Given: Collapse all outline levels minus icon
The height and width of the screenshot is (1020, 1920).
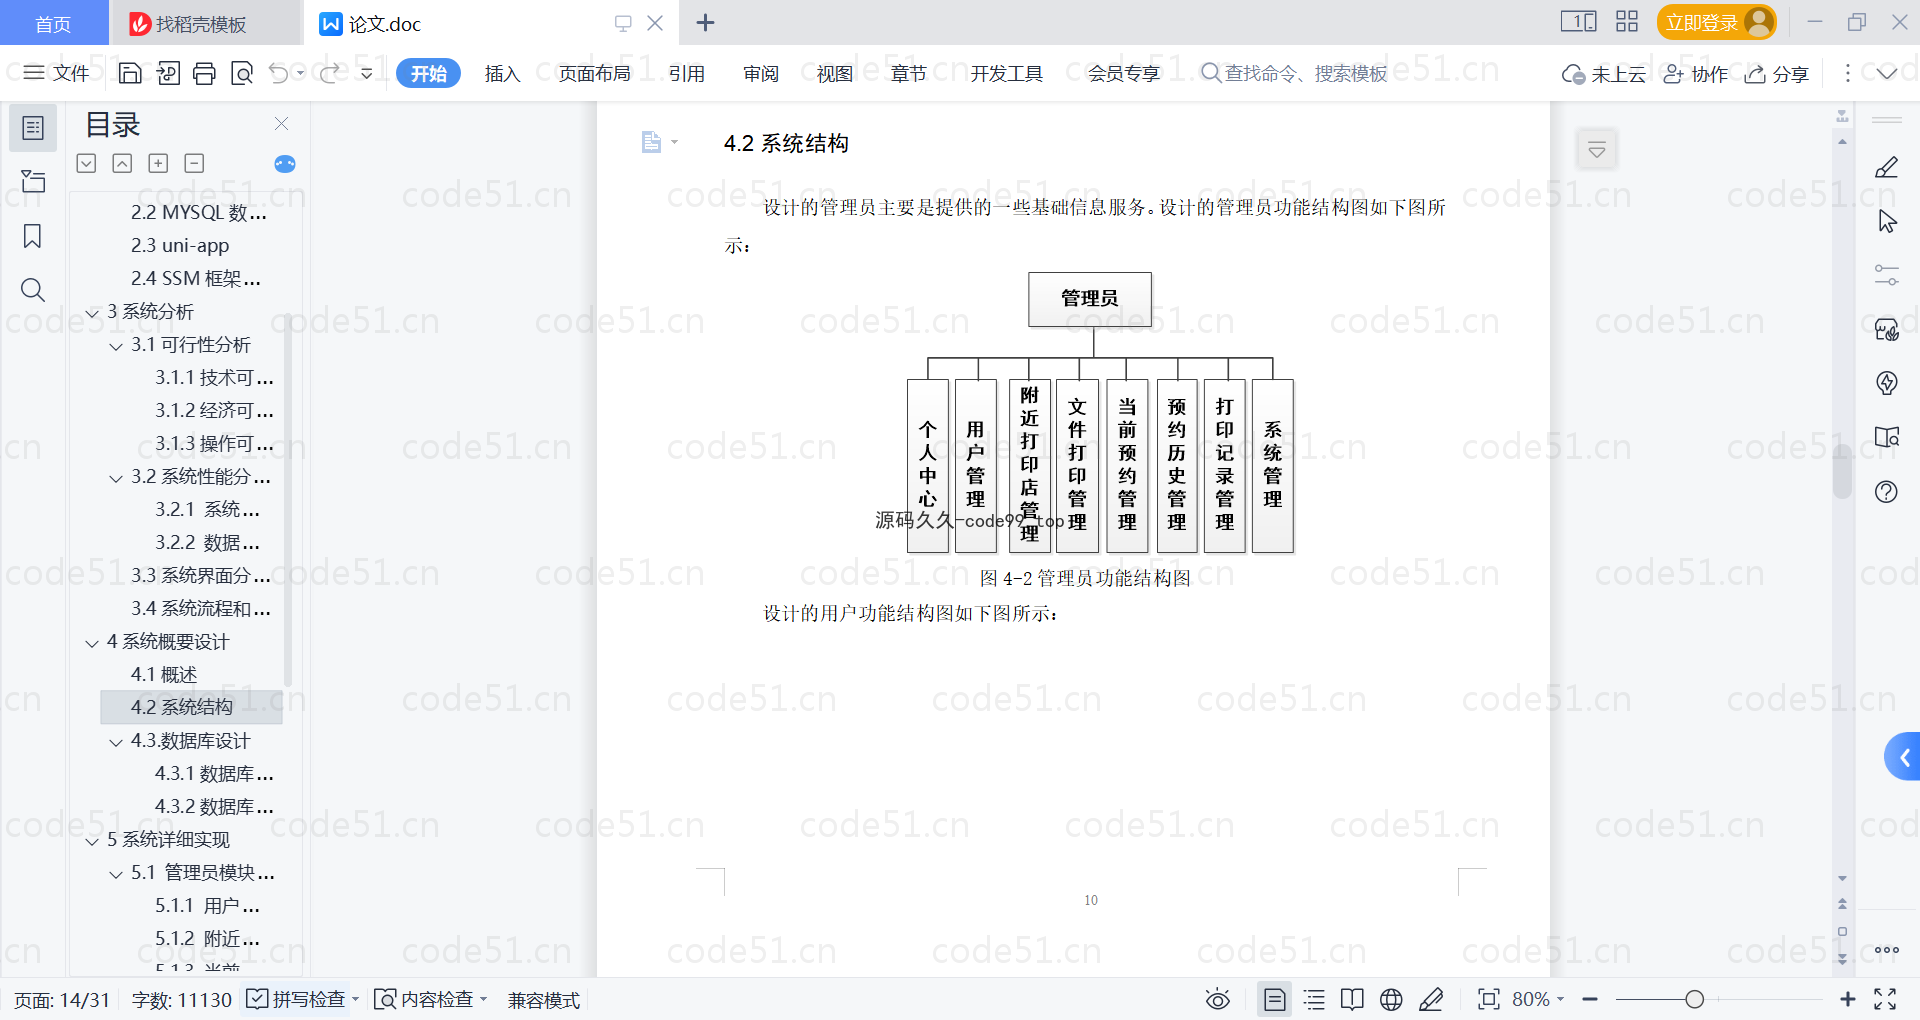Looking at the screenshot, I should (x=194, y=163).
